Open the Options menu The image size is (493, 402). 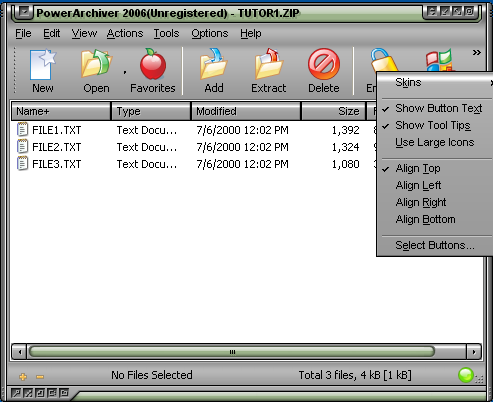click(x=210, y=33)
